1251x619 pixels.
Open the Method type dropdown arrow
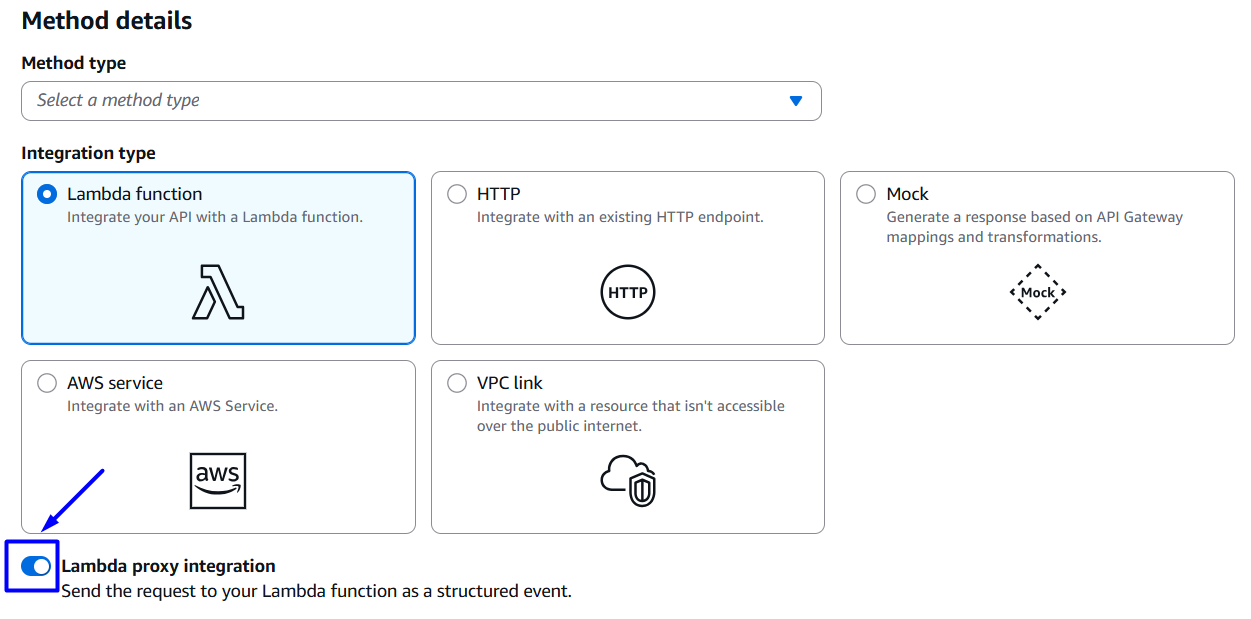[x=796, y=101]
